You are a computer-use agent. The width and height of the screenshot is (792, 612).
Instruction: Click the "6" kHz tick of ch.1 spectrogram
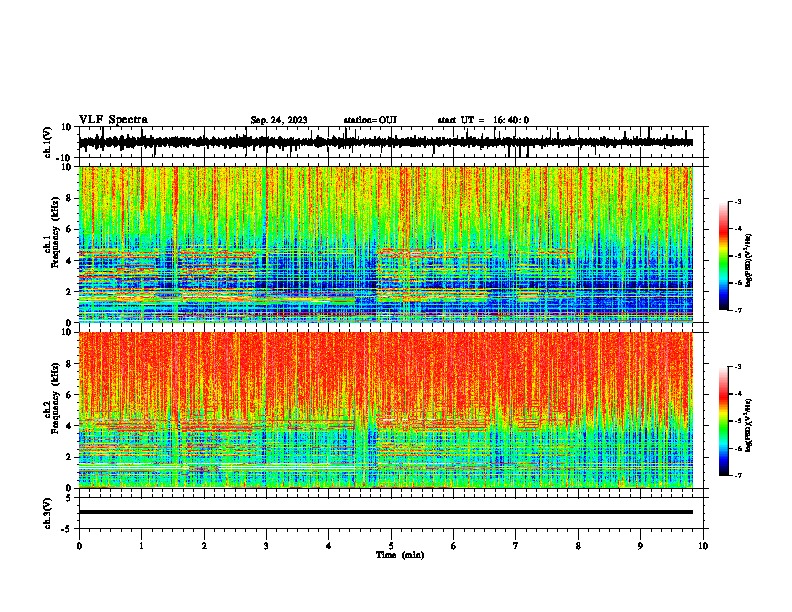(x=69, y=229)
